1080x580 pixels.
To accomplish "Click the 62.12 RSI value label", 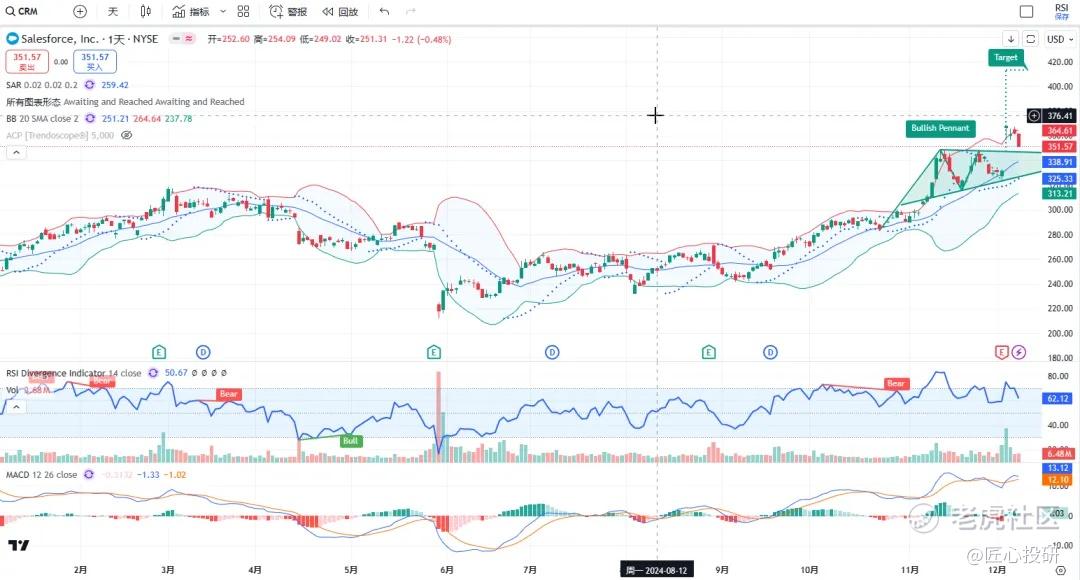I will (x=1058, y=398).
